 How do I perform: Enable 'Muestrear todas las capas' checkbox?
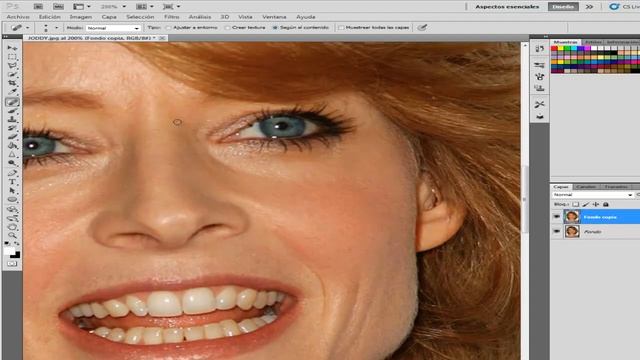(341, 27)
